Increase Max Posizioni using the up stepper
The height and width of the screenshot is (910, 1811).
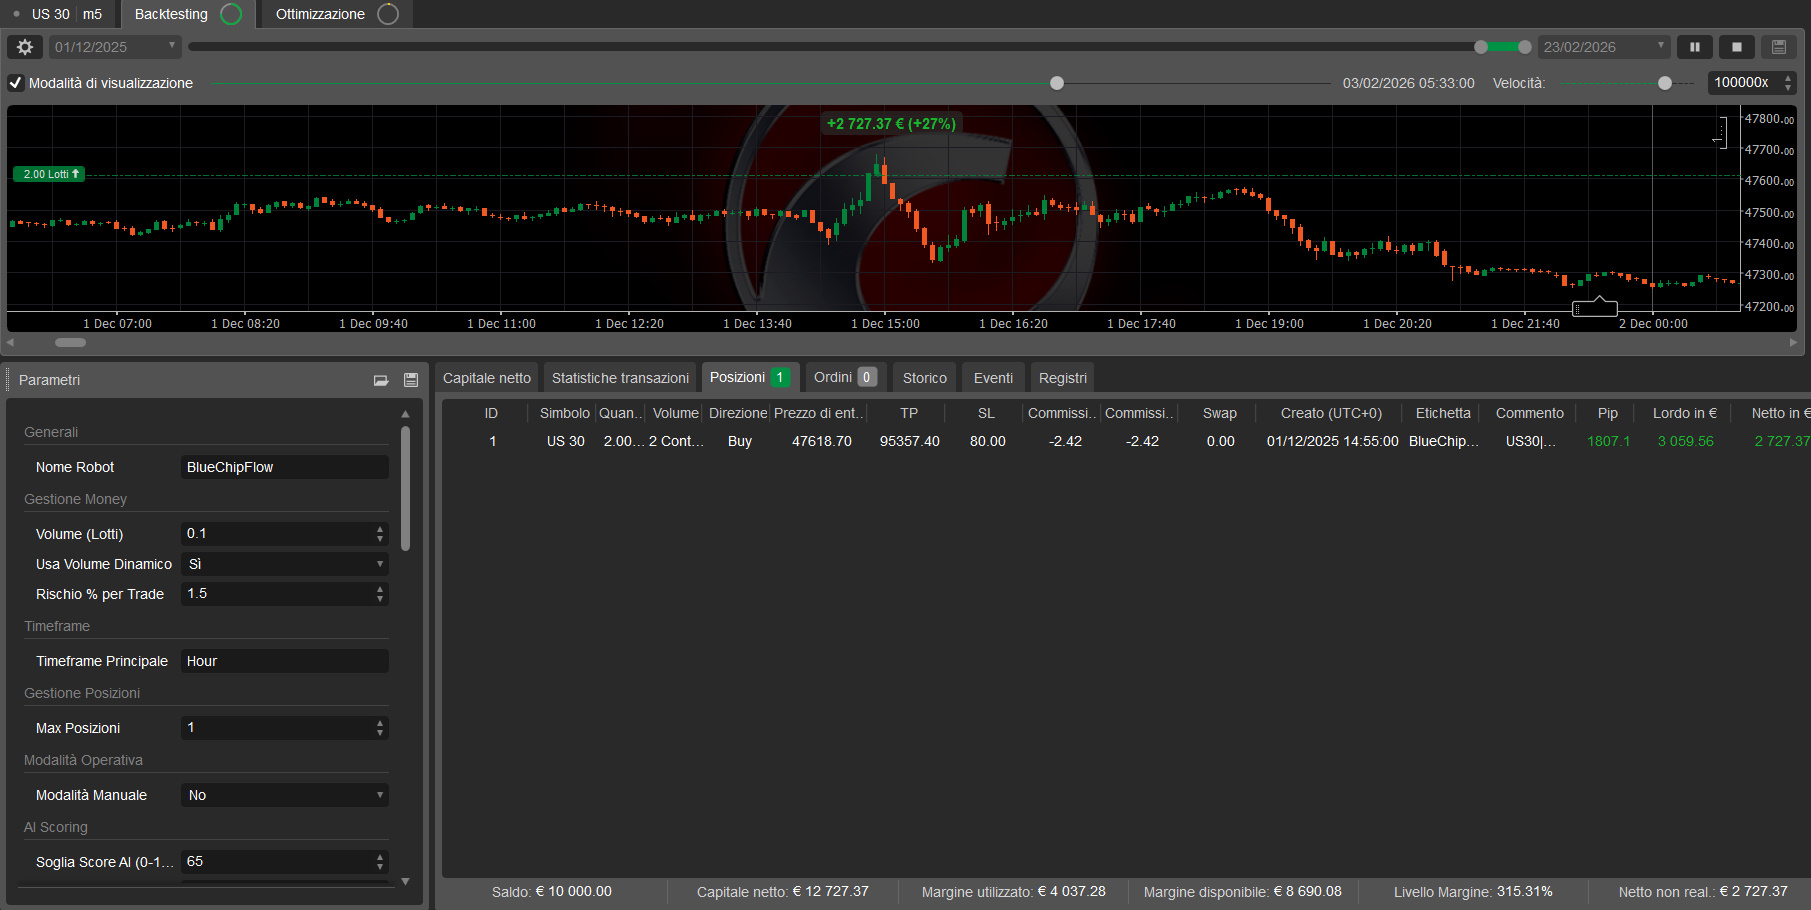(380, 722)
